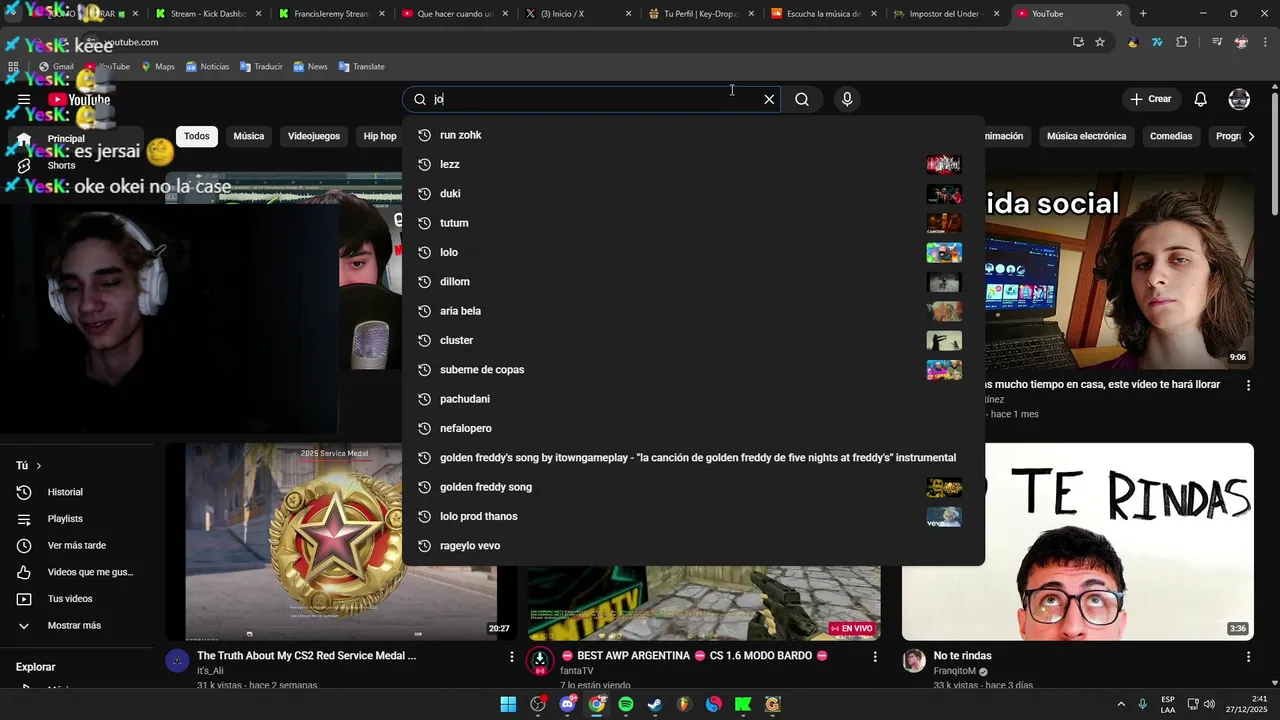1280x720 pixels.
Task: Open Steam from taskbar
Action: tap(655, 704)
